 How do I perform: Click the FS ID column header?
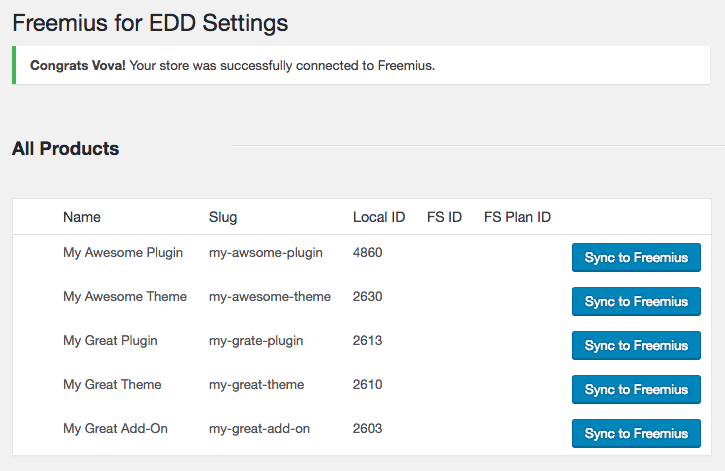click(444, 217)
